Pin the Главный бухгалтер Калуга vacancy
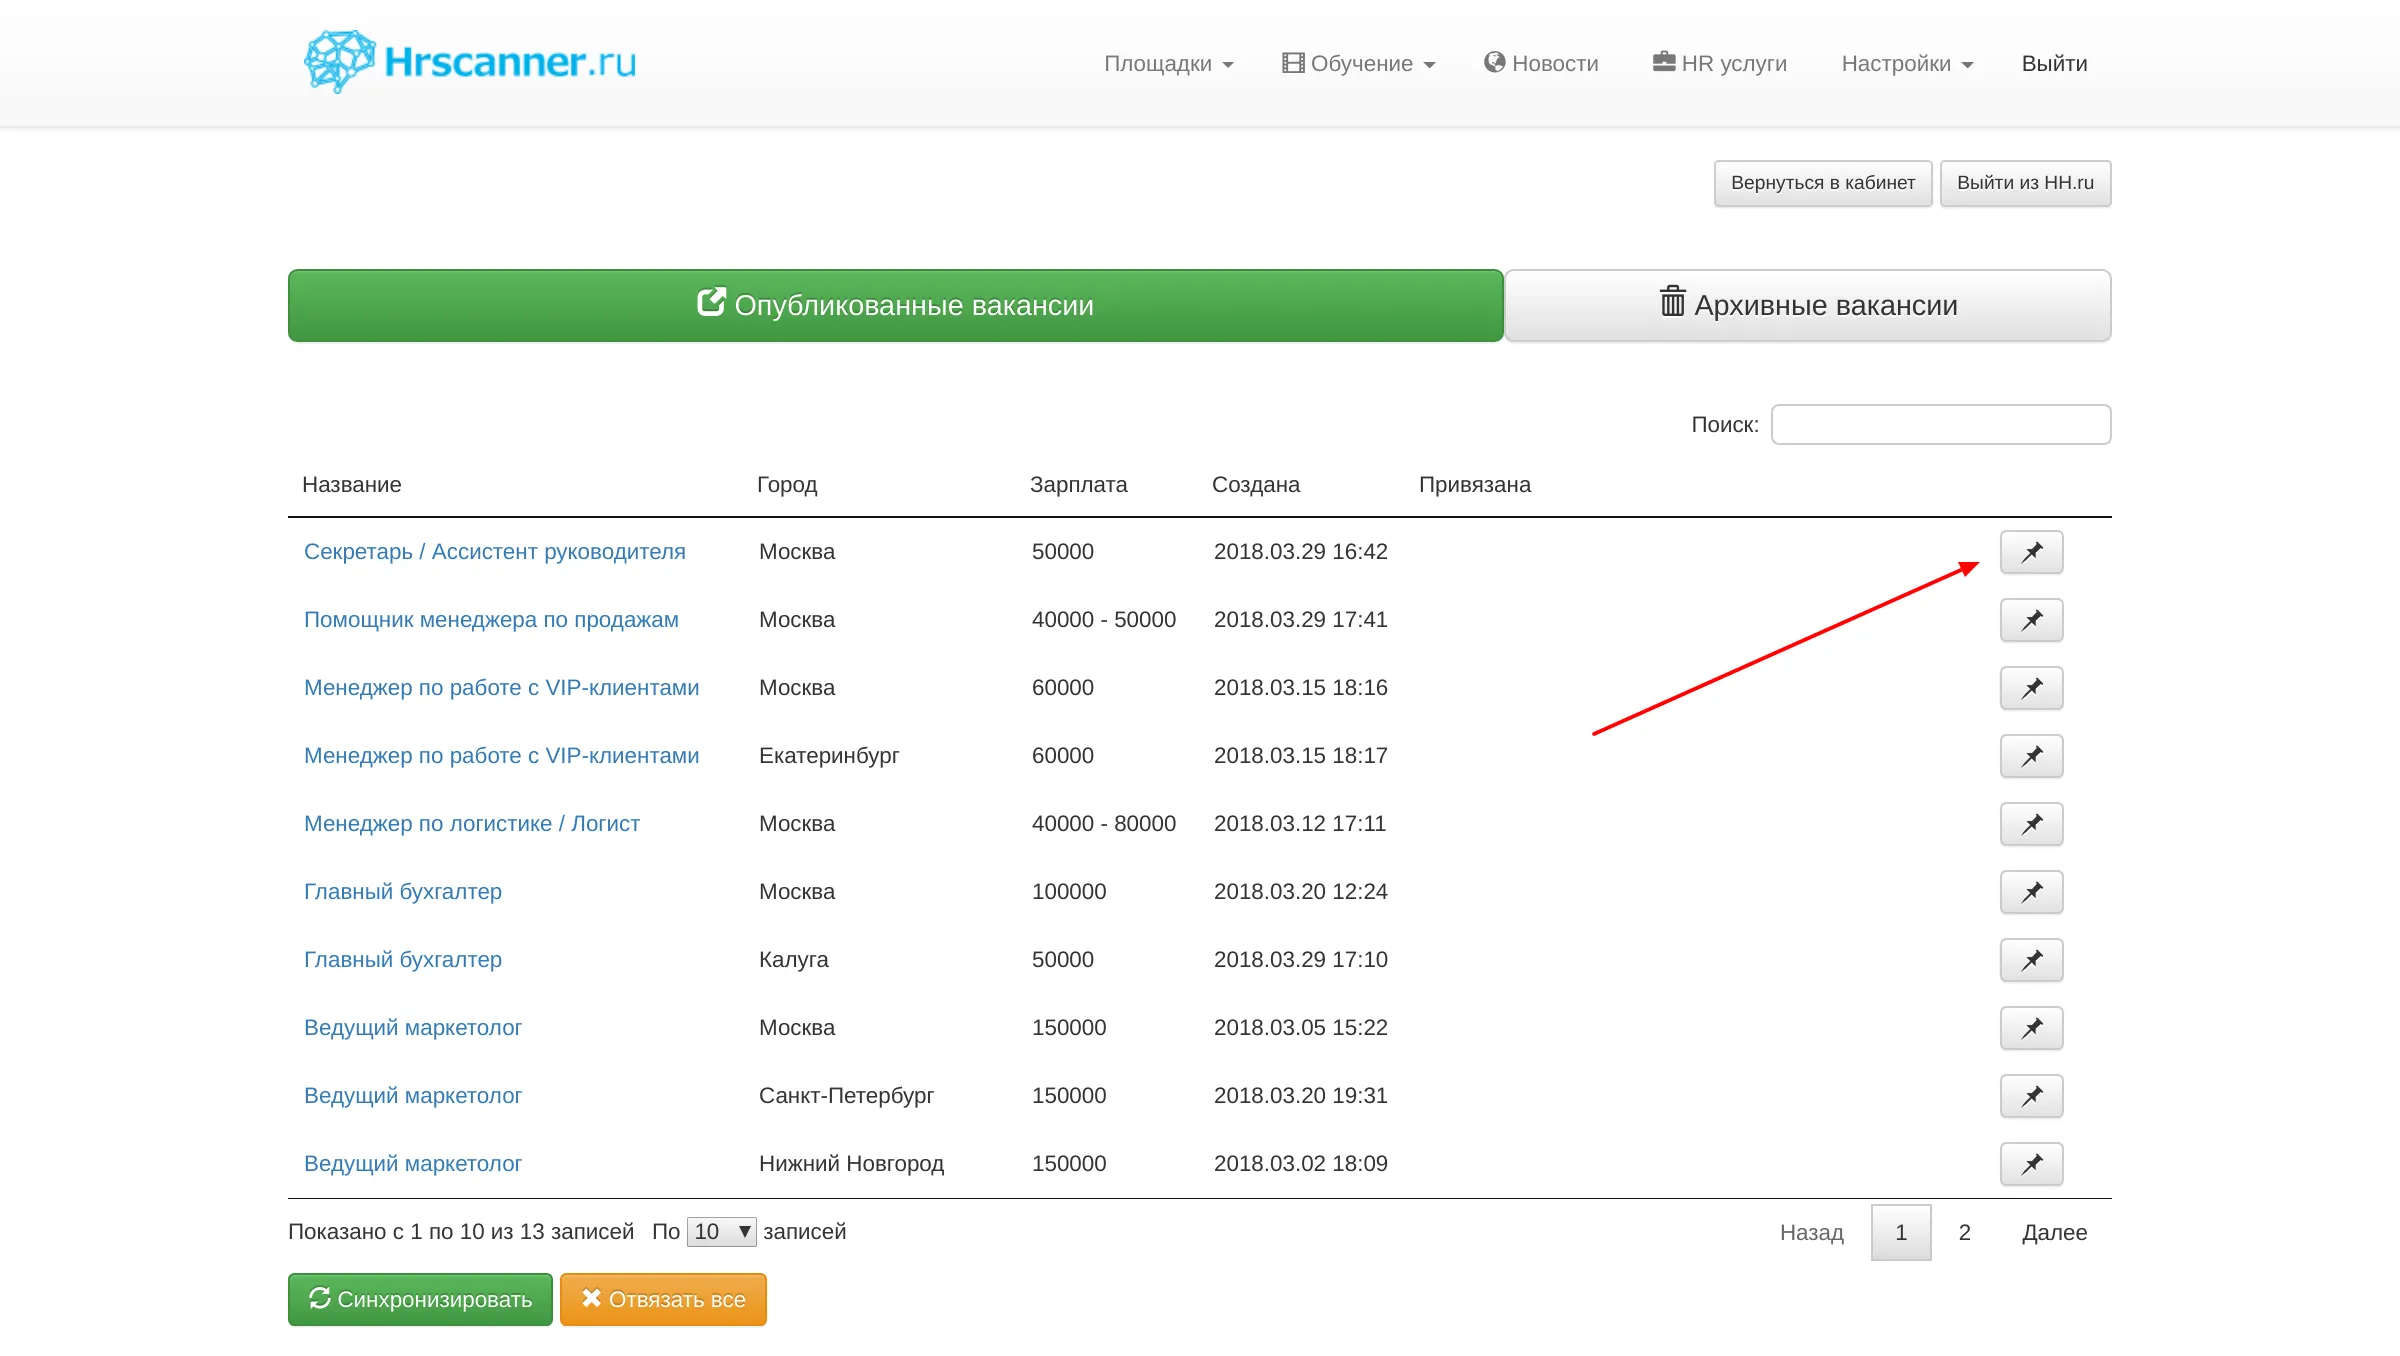This screenshot has height=1356, width=2400. [2031, 960]
